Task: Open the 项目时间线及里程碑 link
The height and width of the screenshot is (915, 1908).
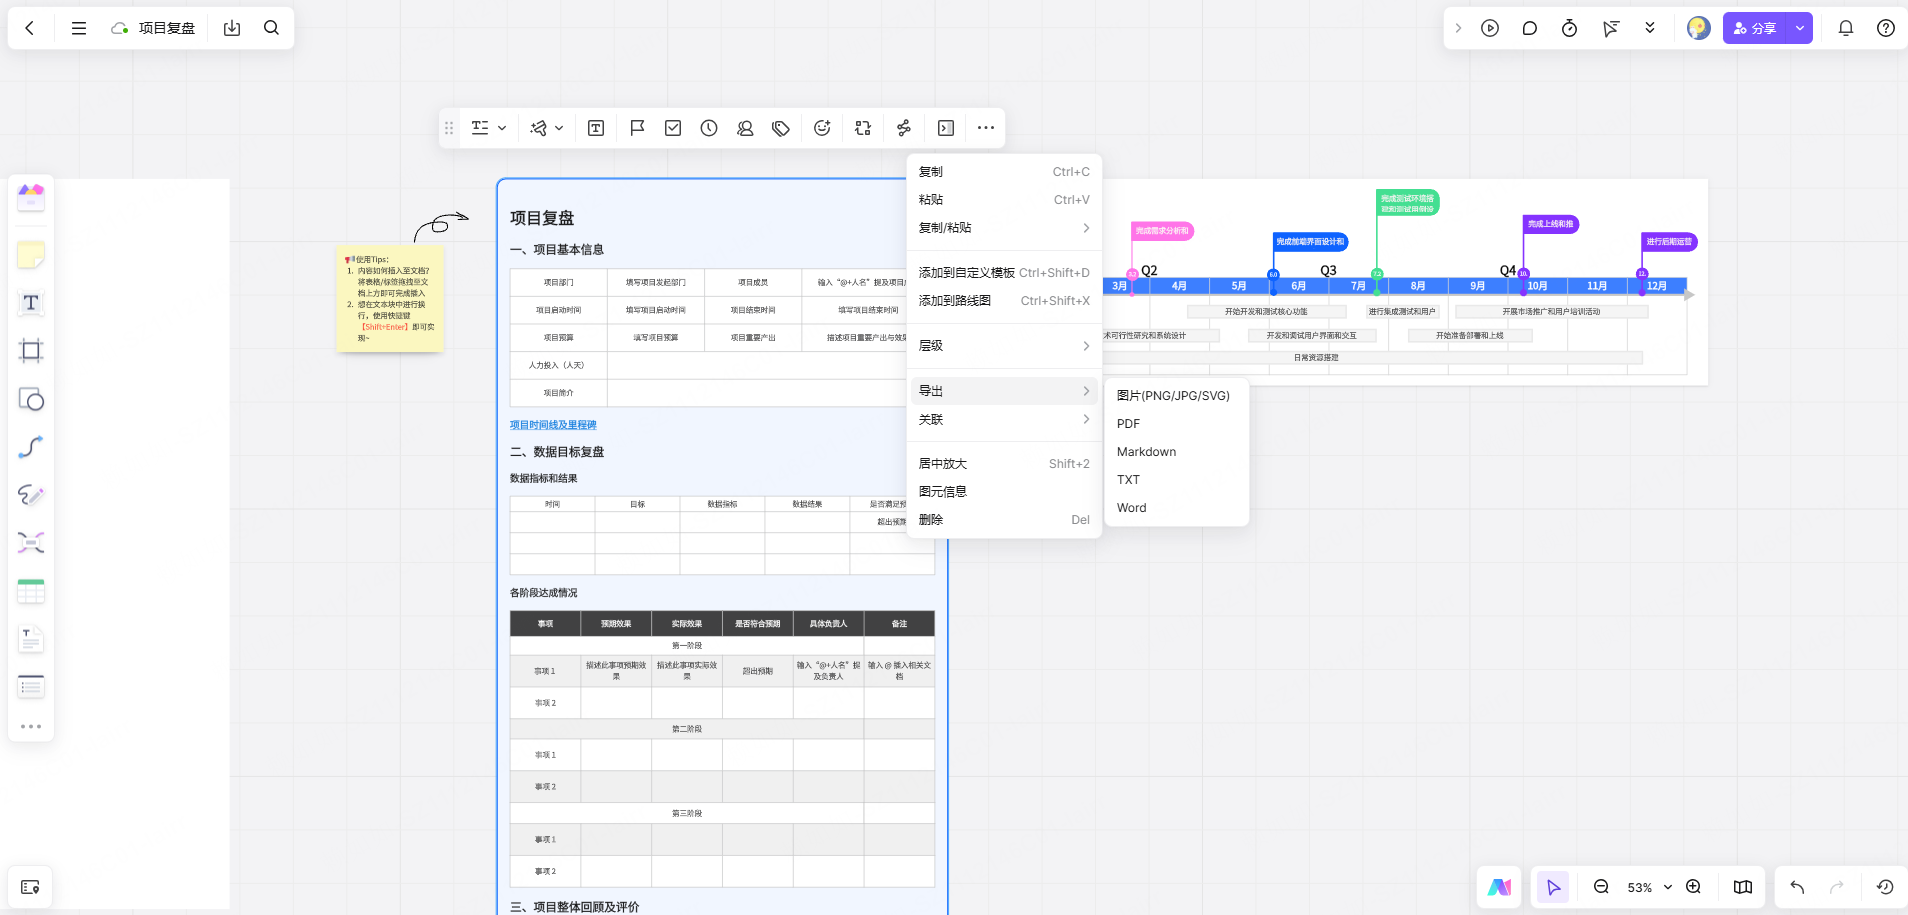Action: click(x=551, y=424)
